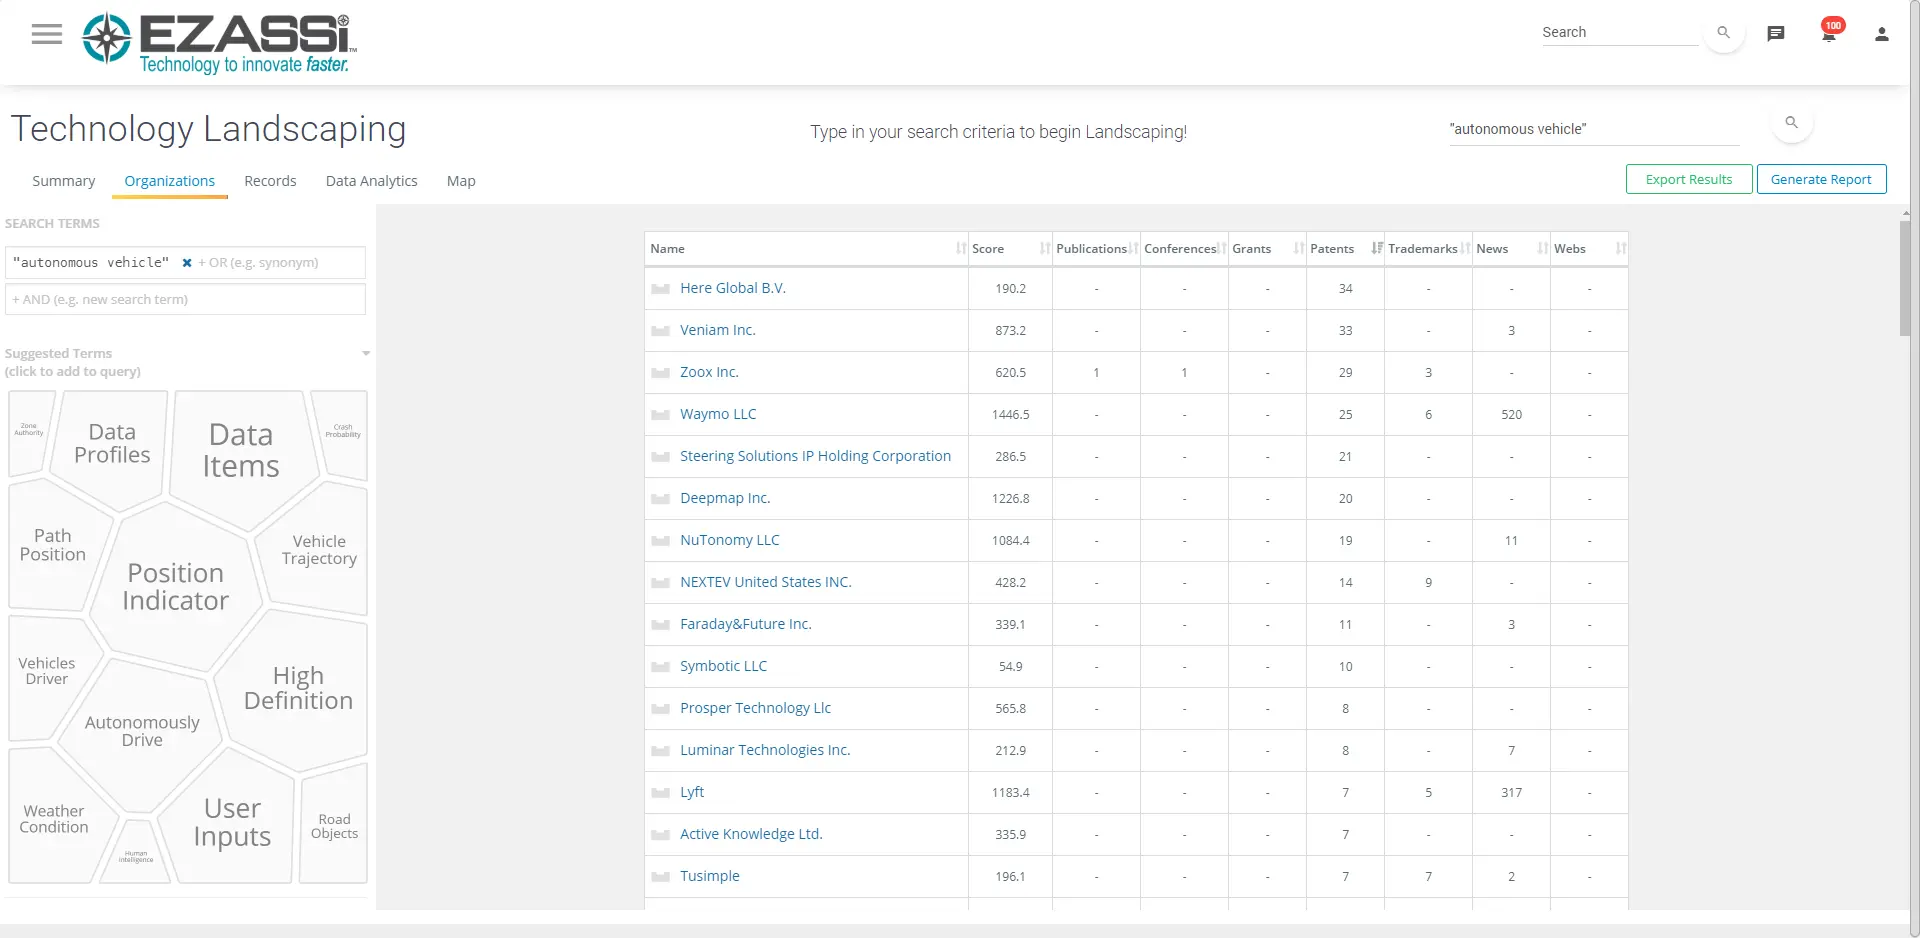Screen dimensions: 1920x938
Task: Click the Zoox Inc. organization icon
Action: tap(660, 373)
